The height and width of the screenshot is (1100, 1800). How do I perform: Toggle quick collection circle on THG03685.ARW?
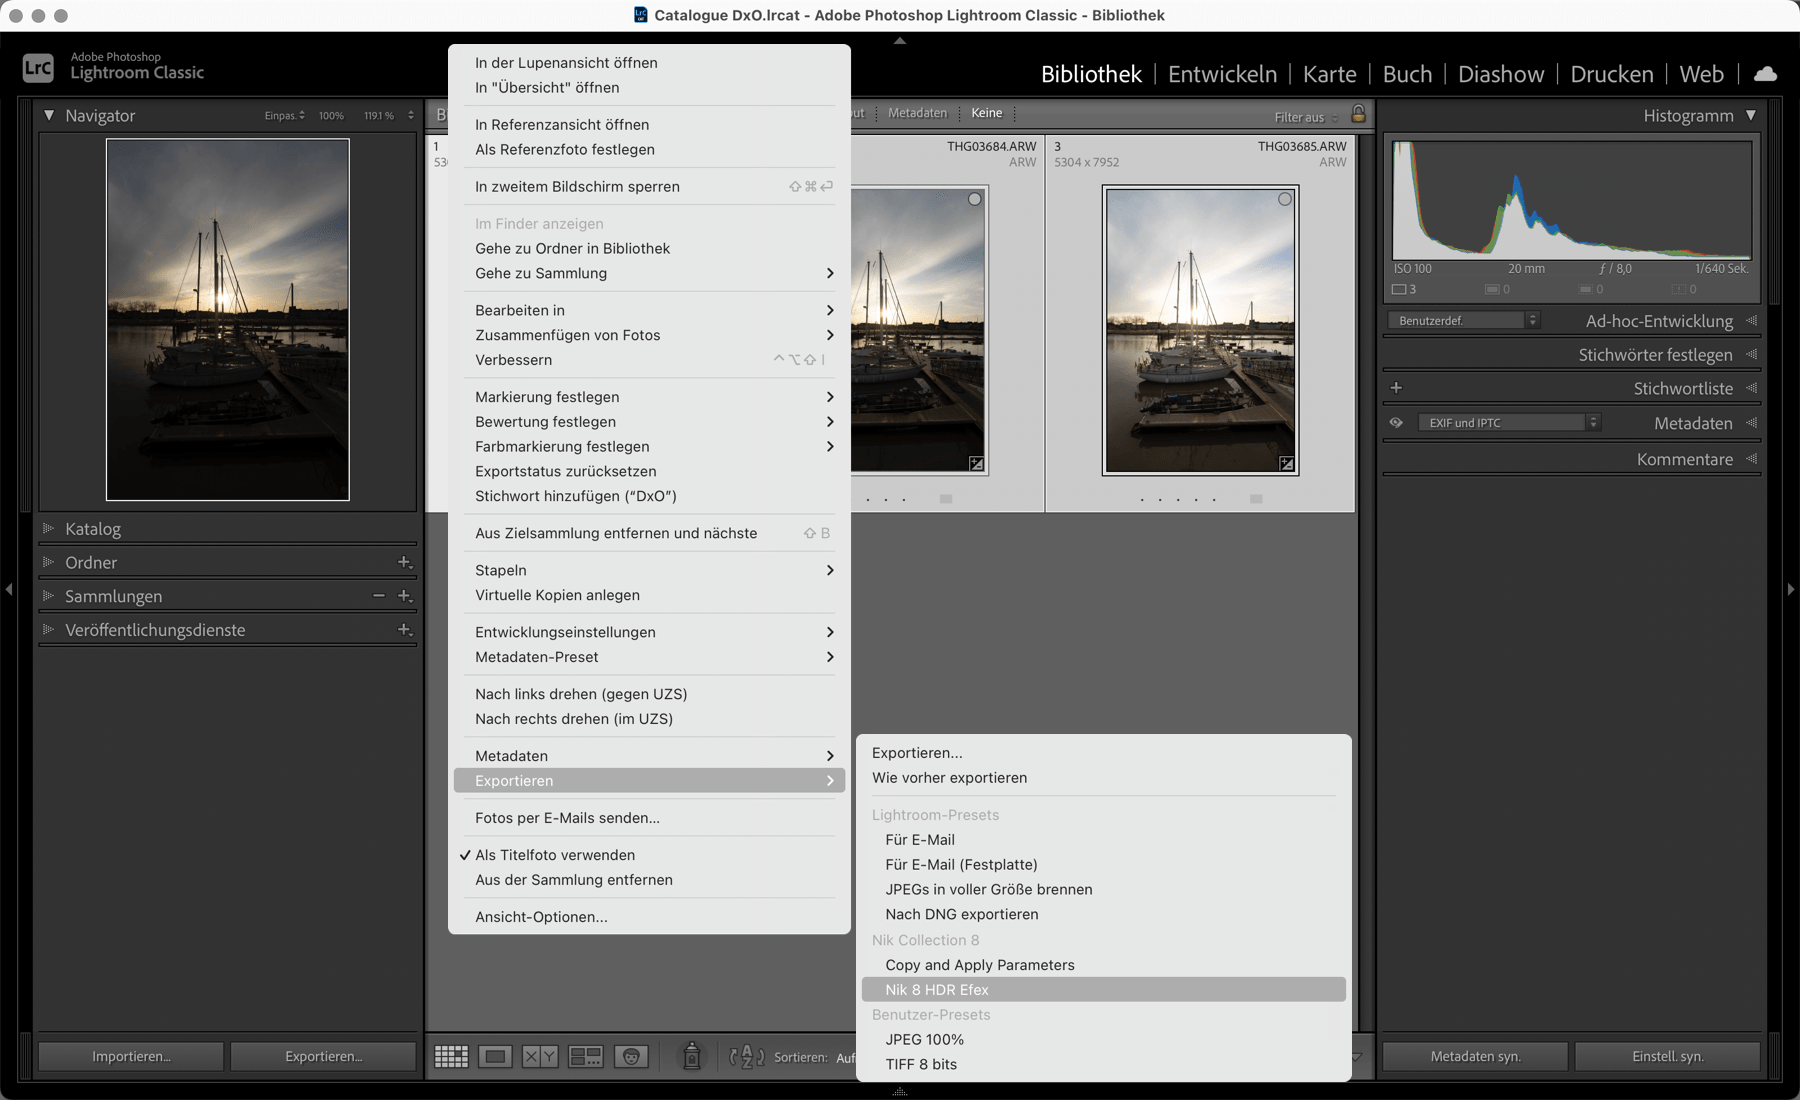(1285, 199)
